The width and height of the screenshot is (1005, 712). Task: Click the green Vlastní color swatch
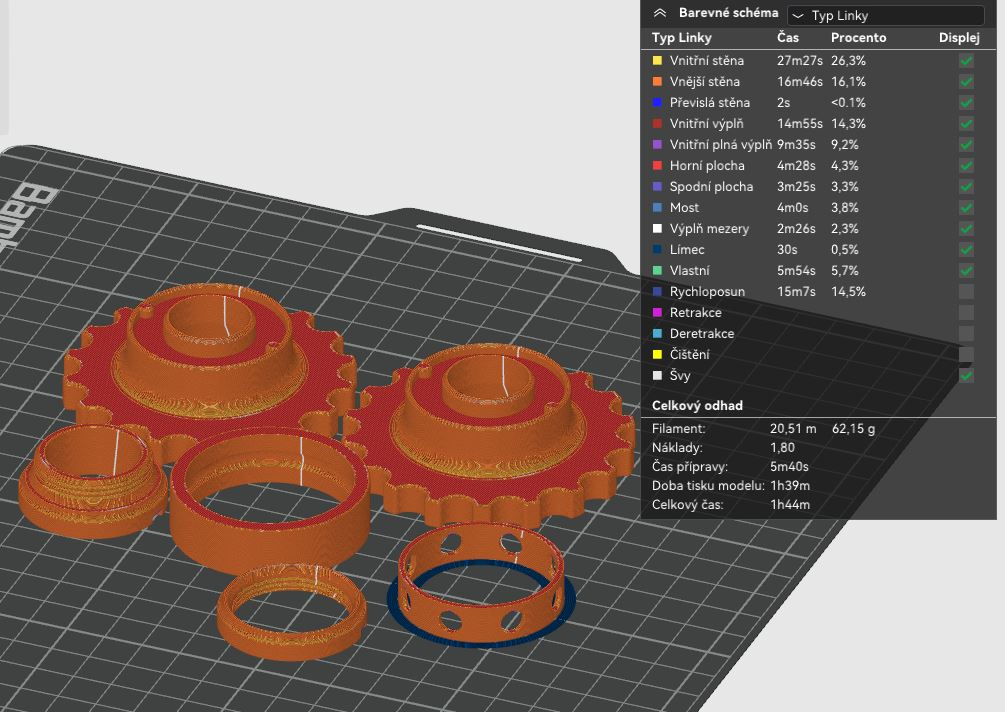click(x=657, y=270)
